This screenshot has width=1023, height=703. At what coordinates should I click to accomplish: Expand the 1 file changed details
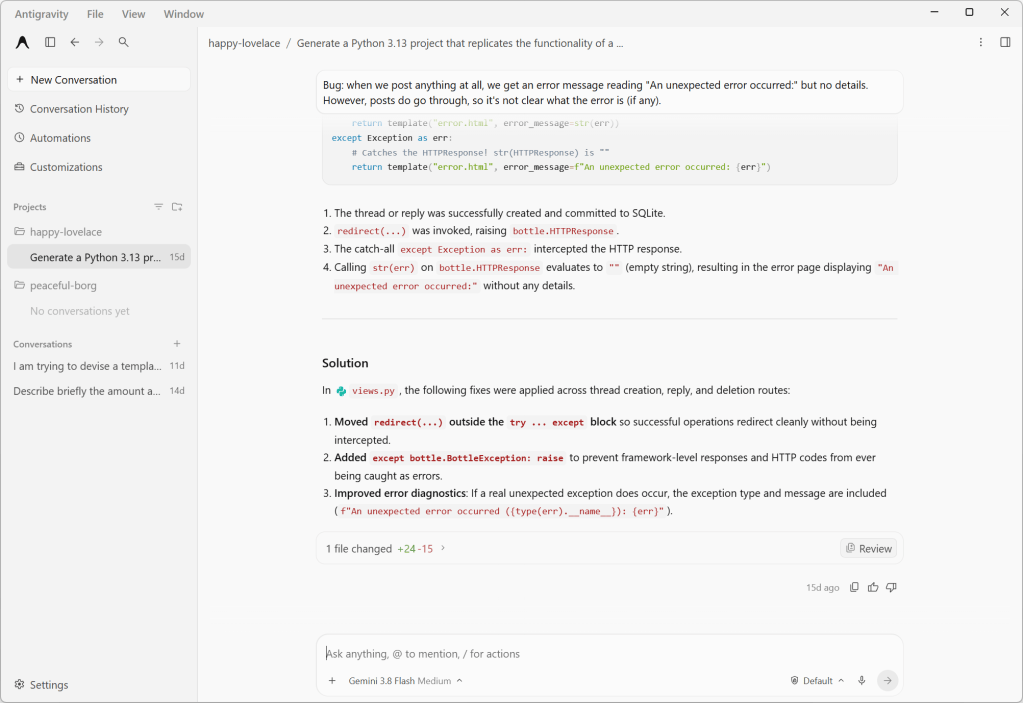385,548
